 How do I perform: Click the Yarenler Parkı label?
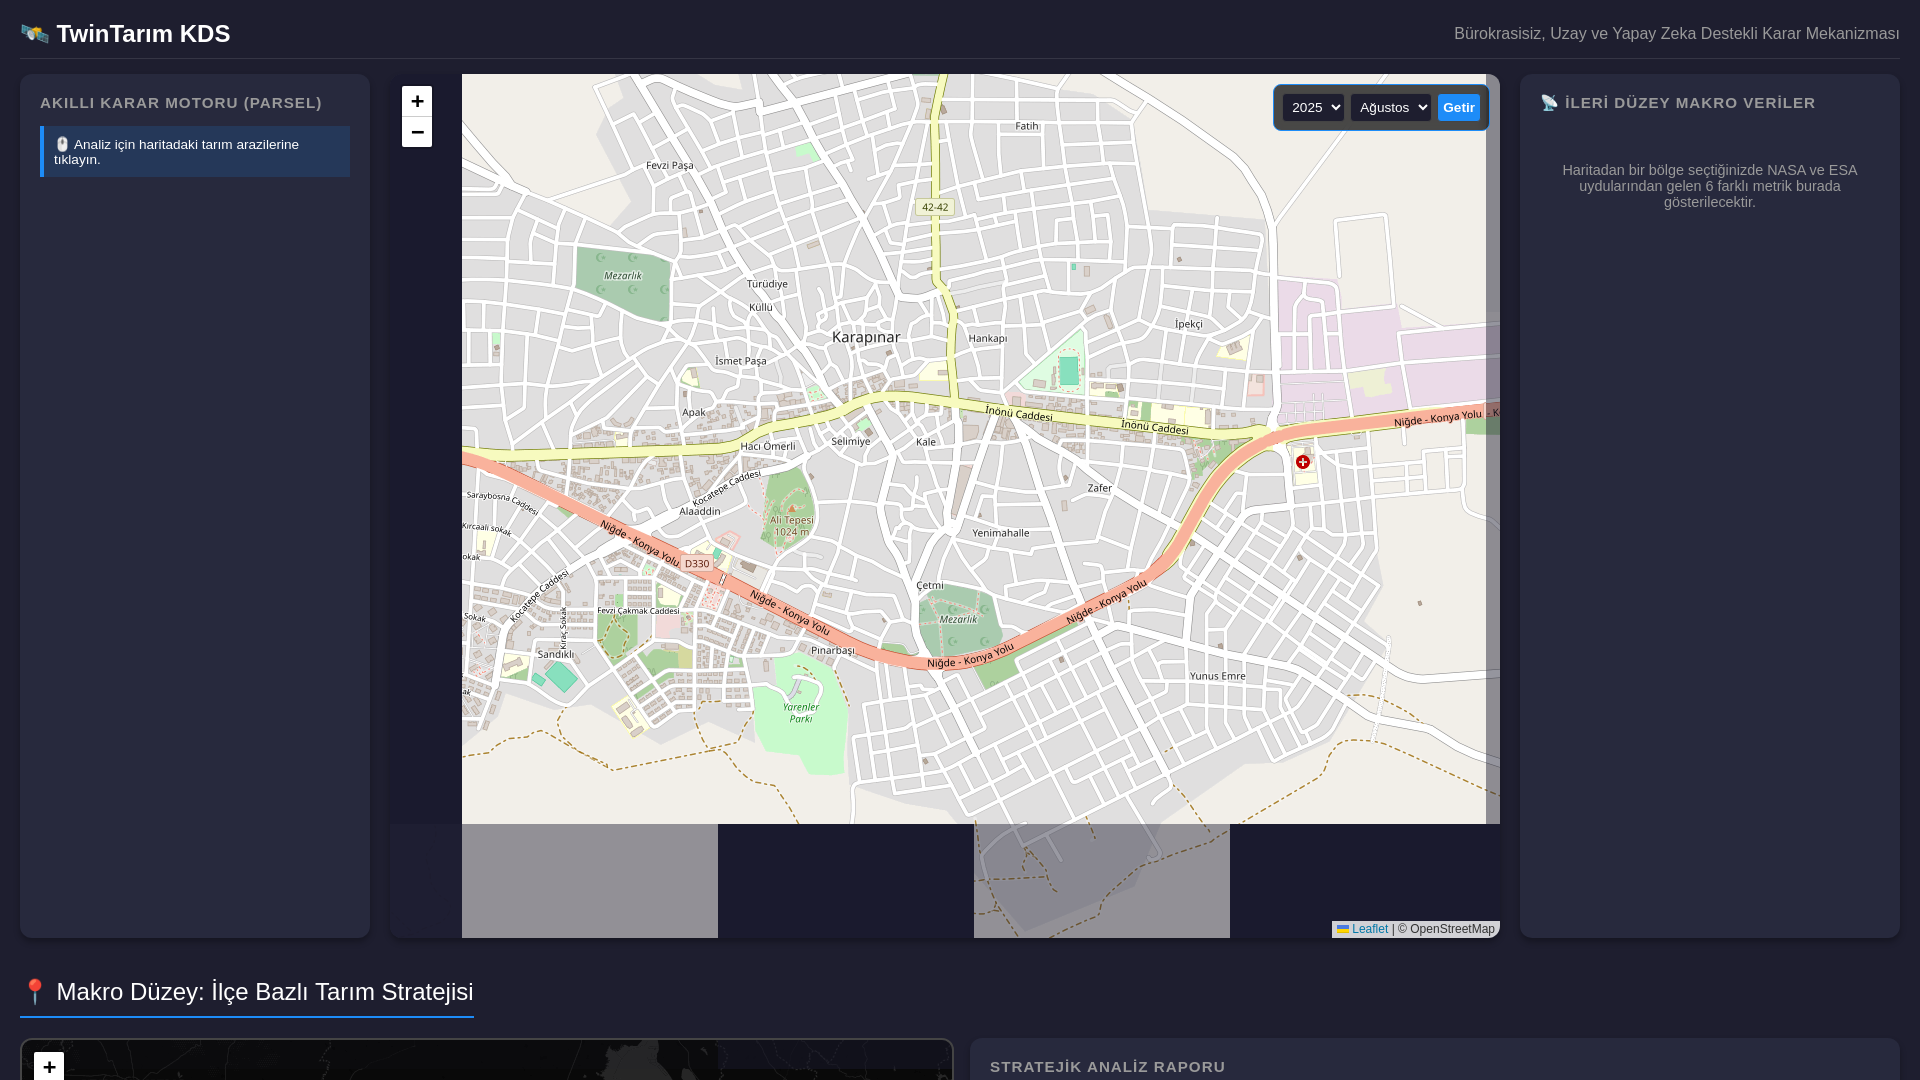801,712
